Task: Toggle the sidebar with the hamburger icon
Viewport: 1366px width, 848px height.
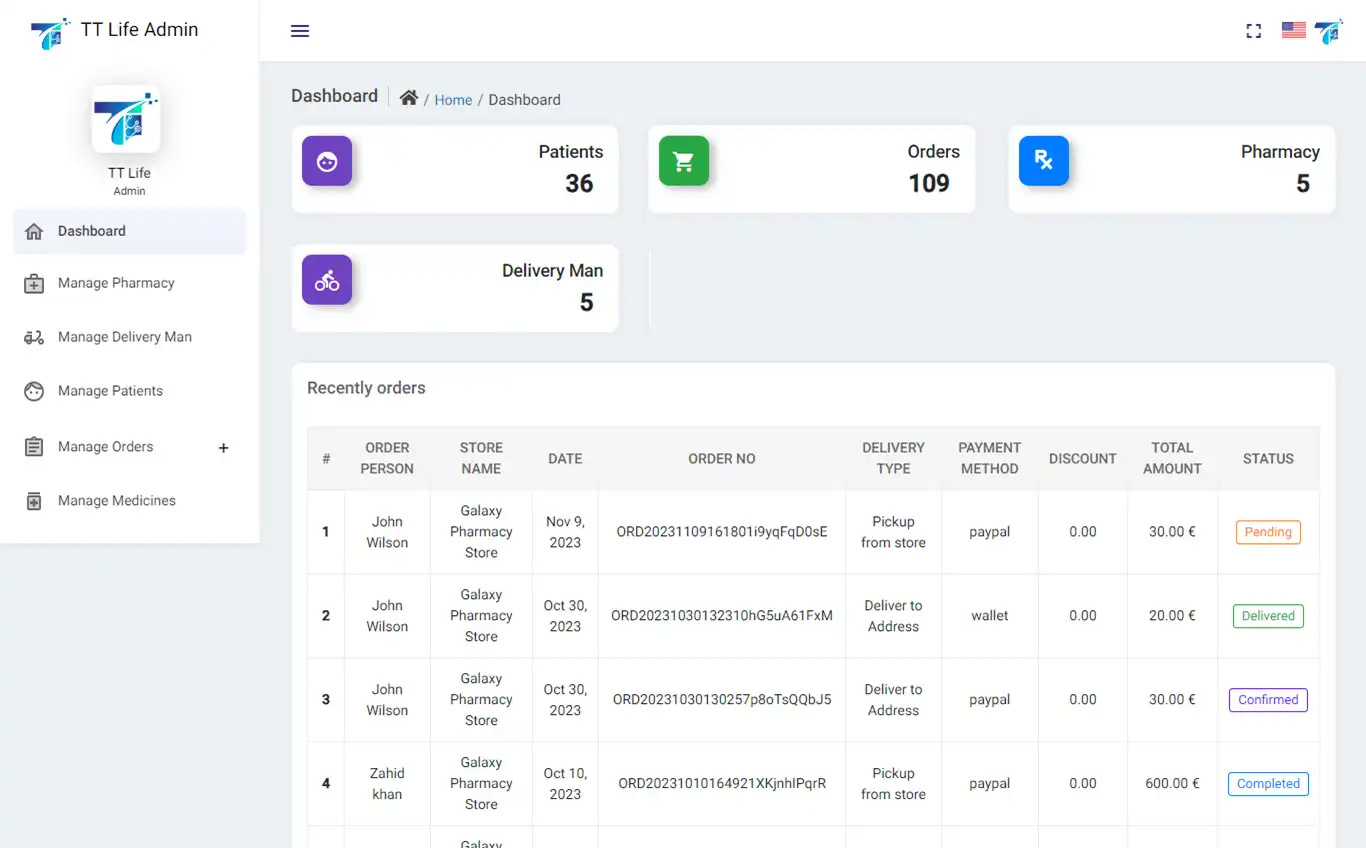Action: click(299, 31)
